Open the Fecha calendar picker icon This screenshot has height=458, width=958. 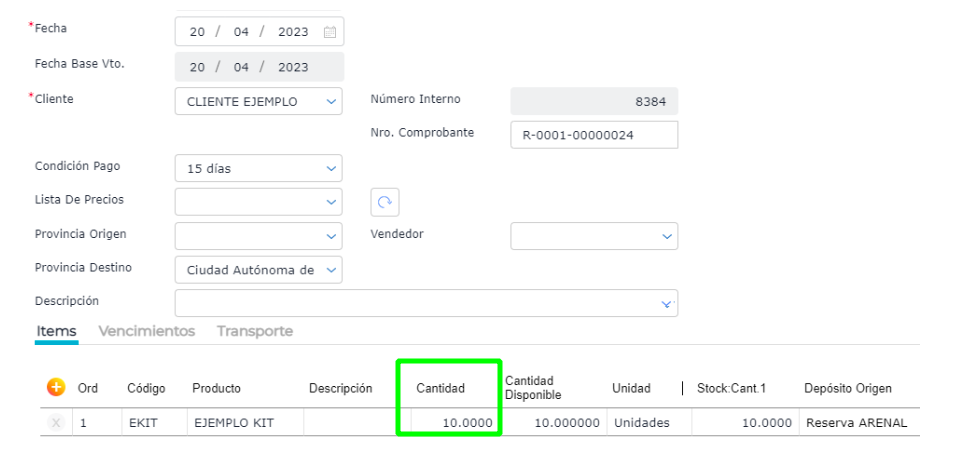[x=330, y=32]
